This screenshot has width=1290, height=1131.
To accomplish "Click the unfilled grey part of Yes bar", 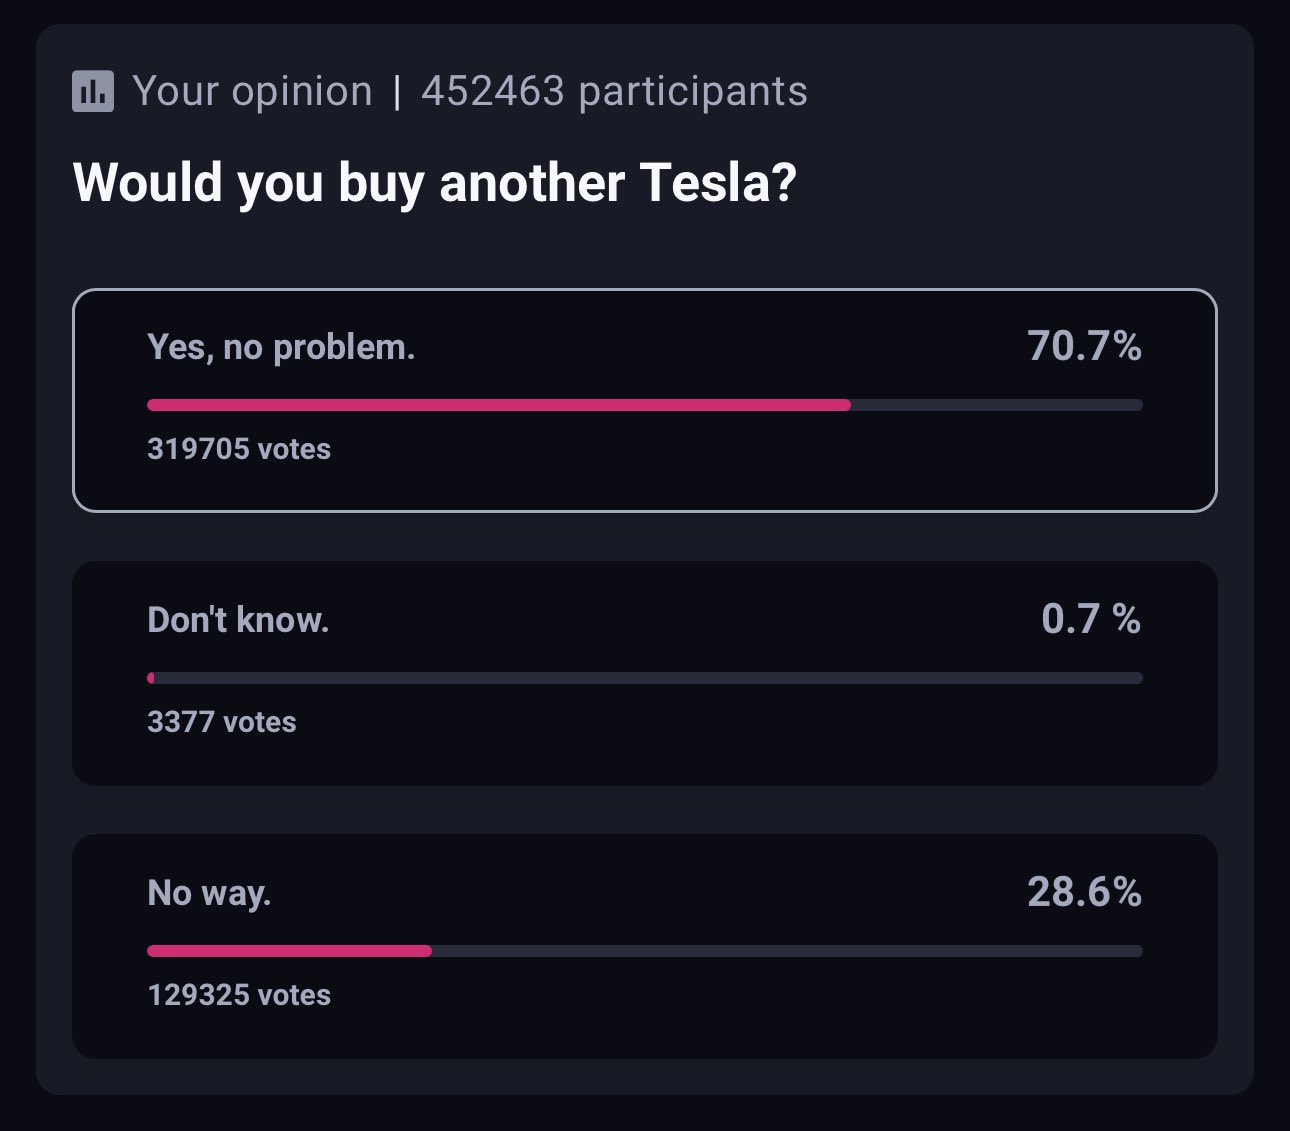I will (996, 405).
